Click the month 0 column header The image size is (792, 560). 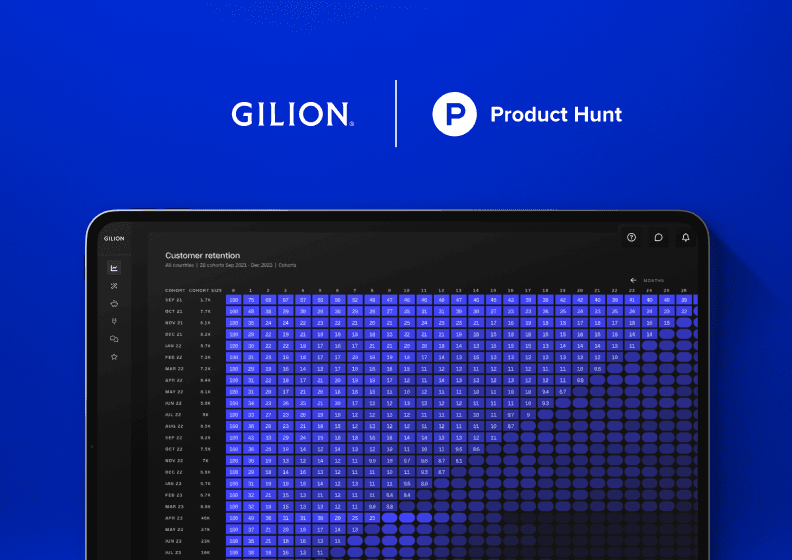pos(233,290)
